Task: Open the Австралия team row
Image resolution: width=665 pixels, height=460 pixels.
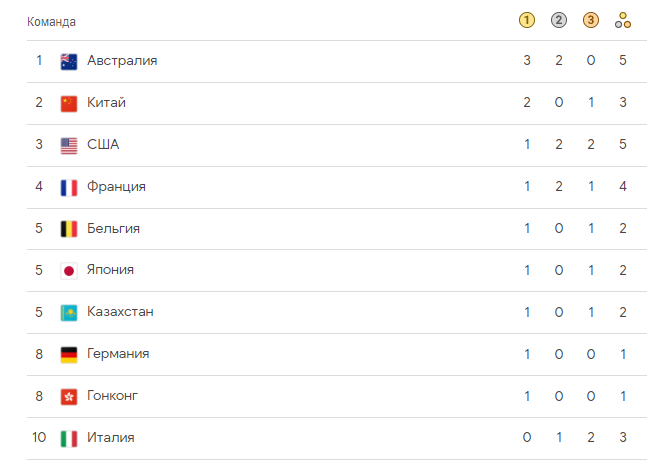Action: coord(337,61)
